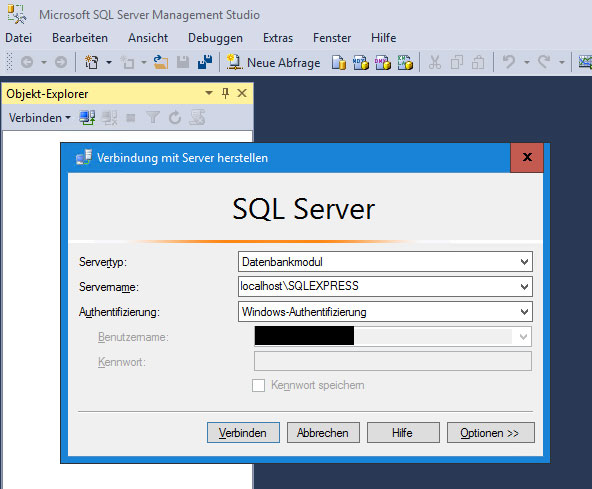The width and height of the screenshot is (592, 489).
Task: Click the XMLA query icon
Action: click(405, 62)
